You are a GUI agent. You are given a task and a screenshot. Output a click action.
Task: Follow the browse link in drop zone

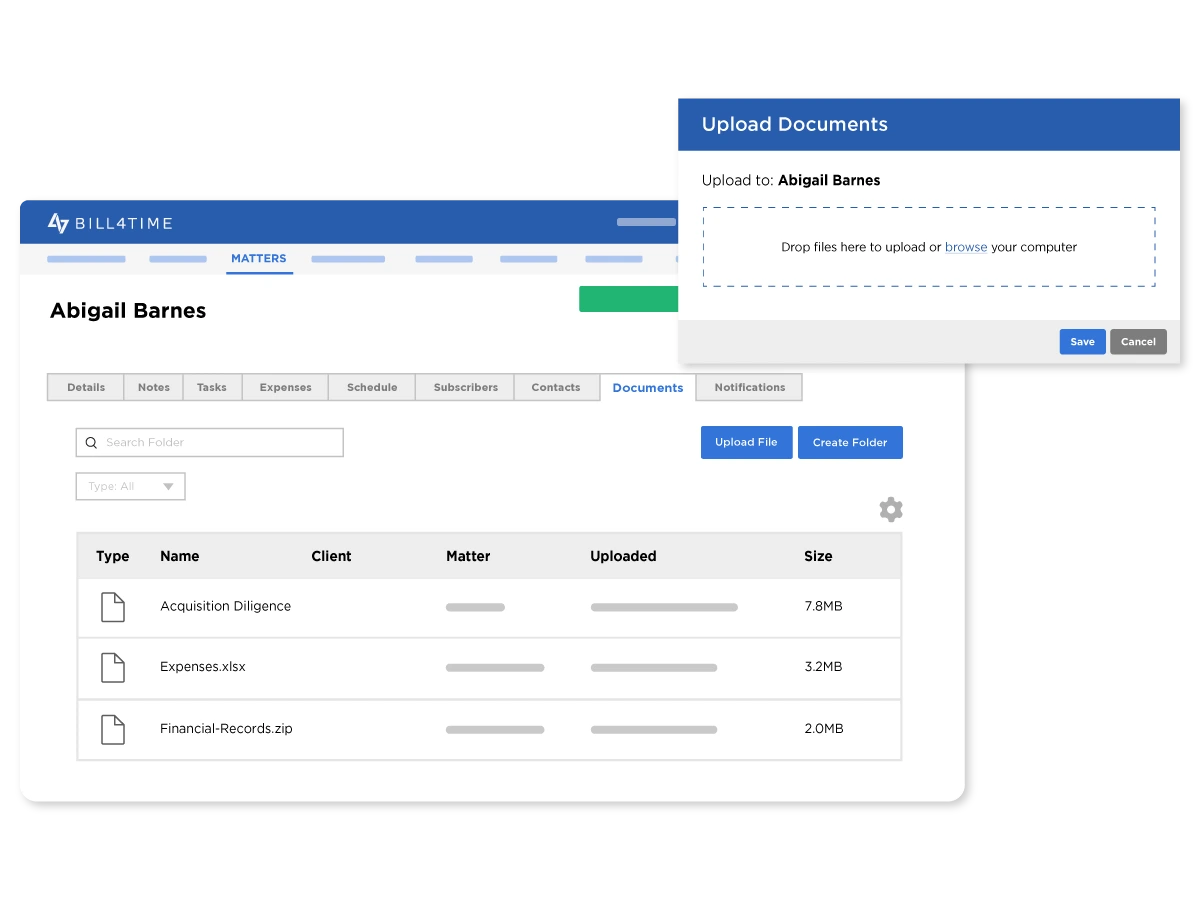tap(965, 248)
